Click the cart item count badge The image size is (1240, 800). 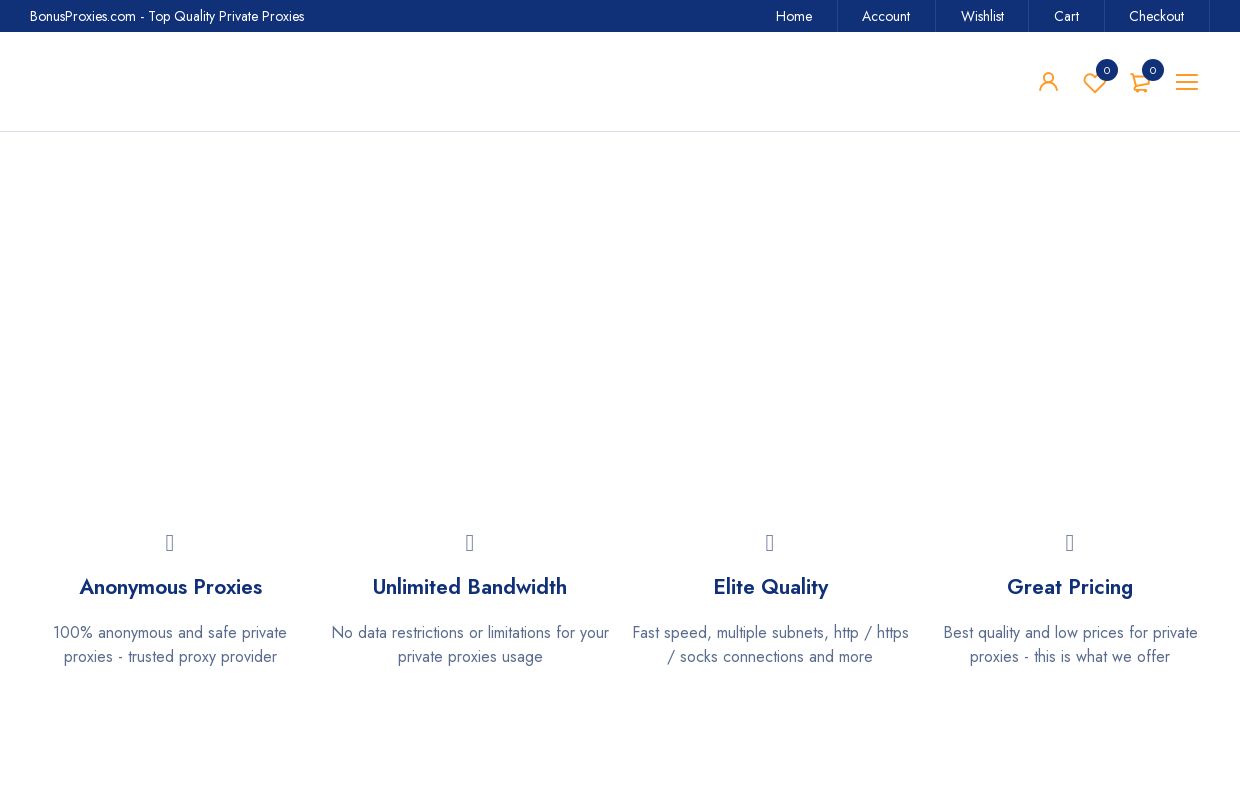(x=1153, y=70)
